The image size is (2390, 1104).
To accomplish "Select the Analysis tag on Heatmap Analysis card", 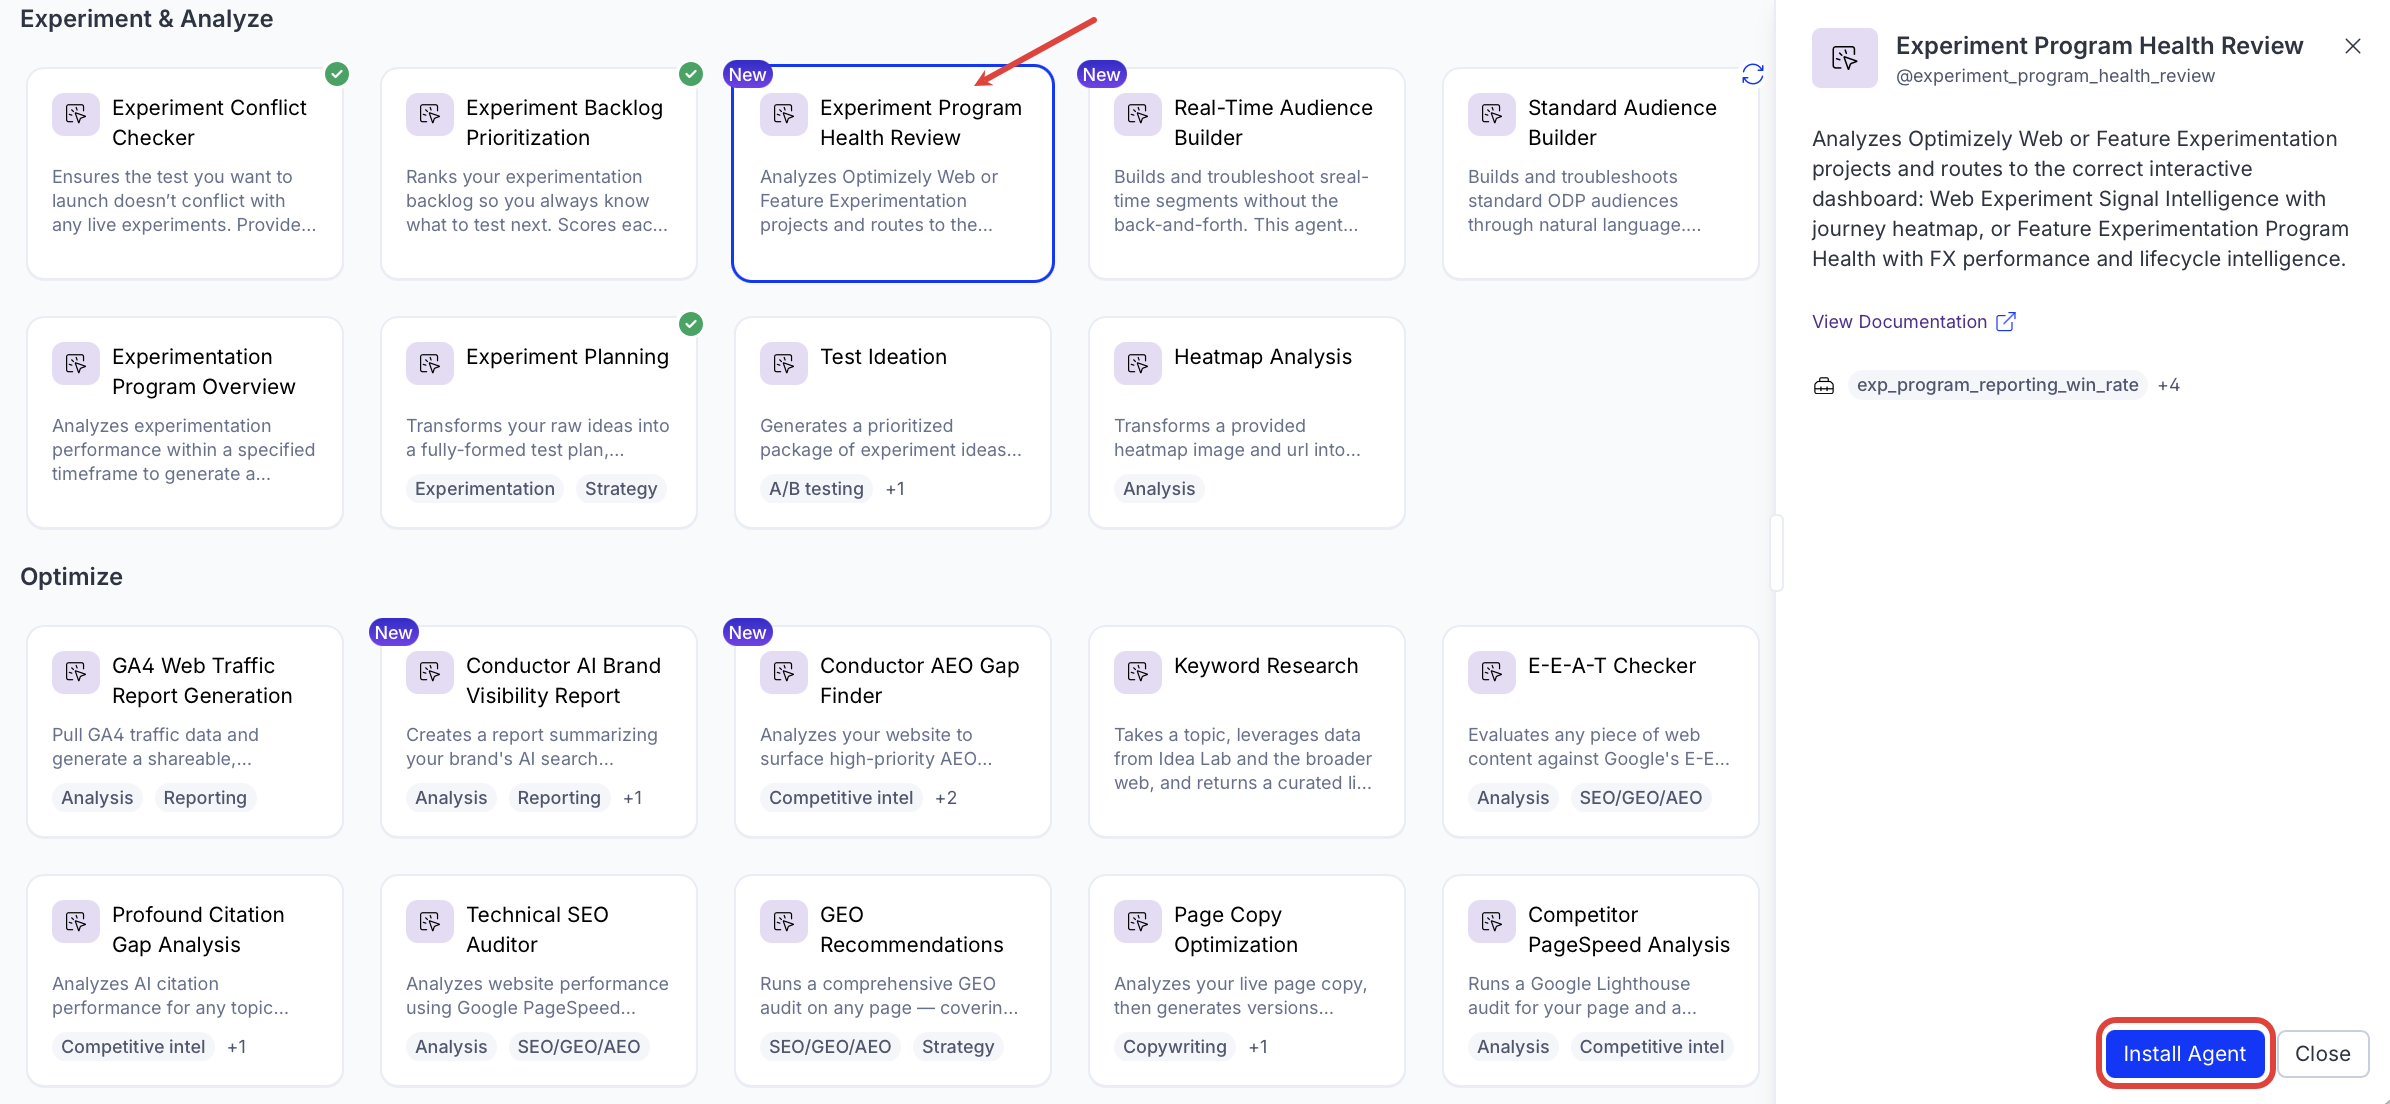I will point(1159,489).
